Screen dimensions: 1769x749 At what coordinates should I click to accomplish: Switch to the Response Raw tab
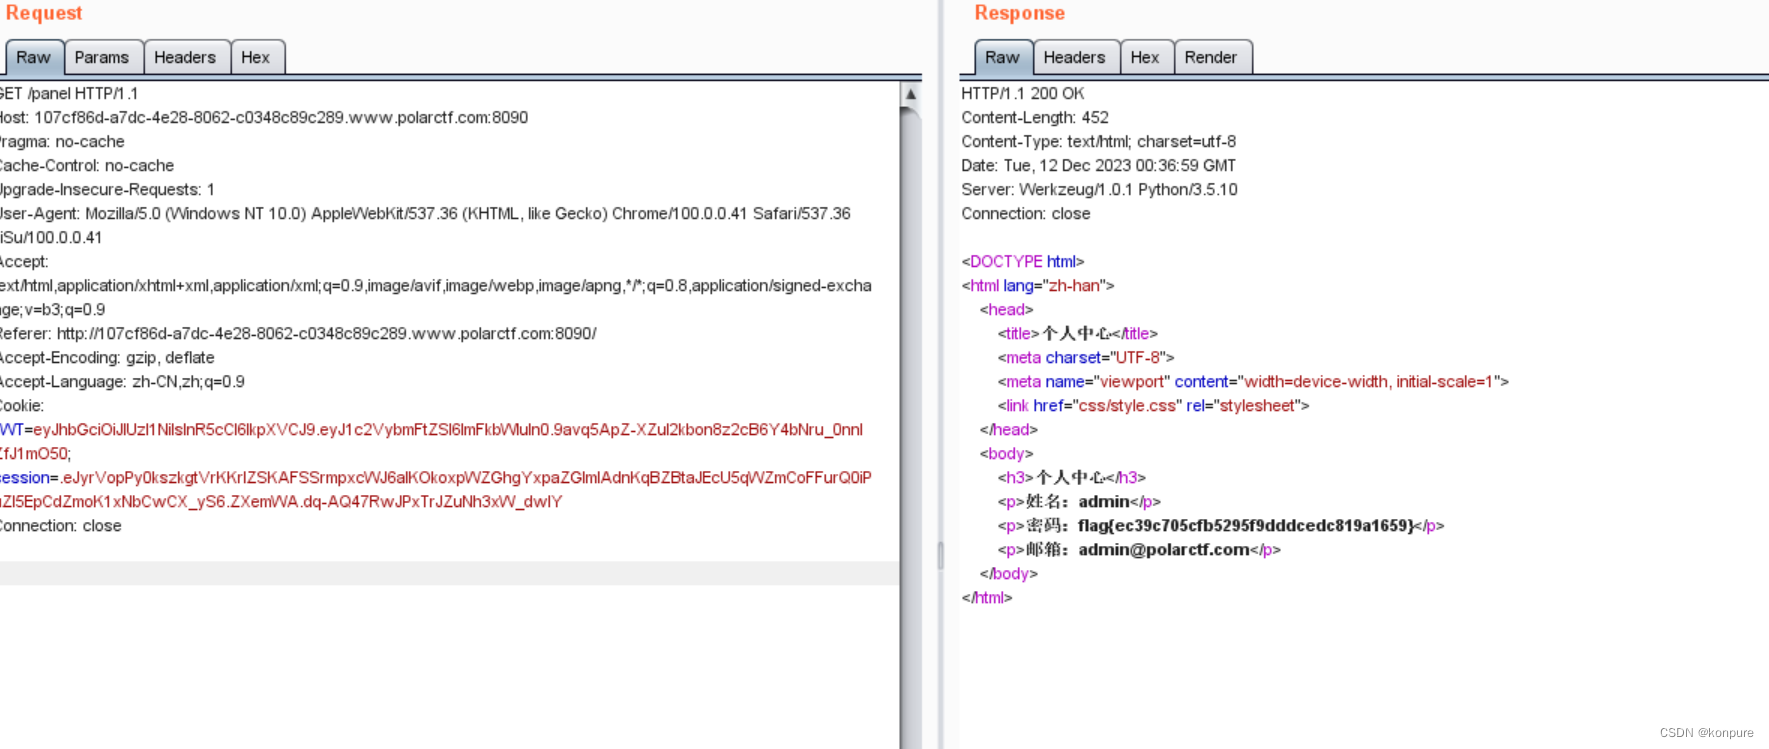pos(1002,57)
